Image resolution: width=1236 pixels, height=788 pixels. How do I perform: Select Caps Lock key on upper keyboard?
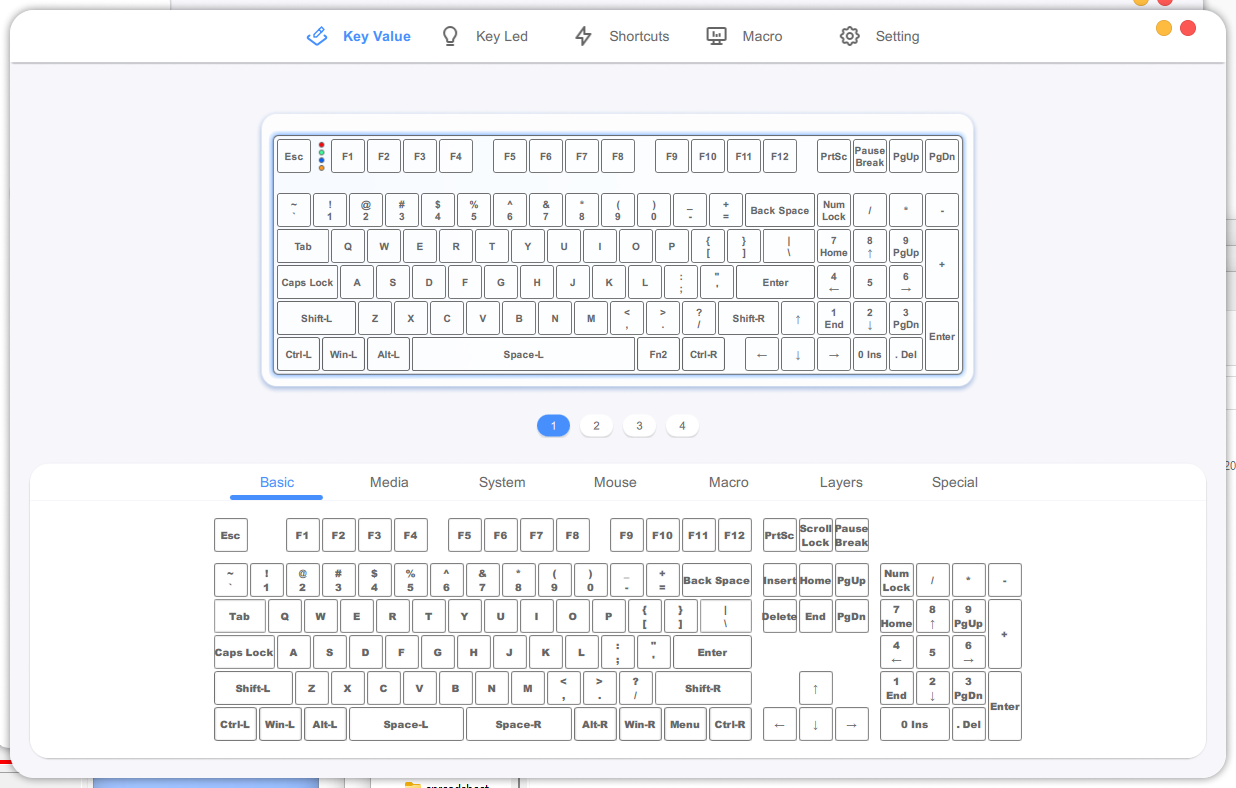(x=307, y=283)
